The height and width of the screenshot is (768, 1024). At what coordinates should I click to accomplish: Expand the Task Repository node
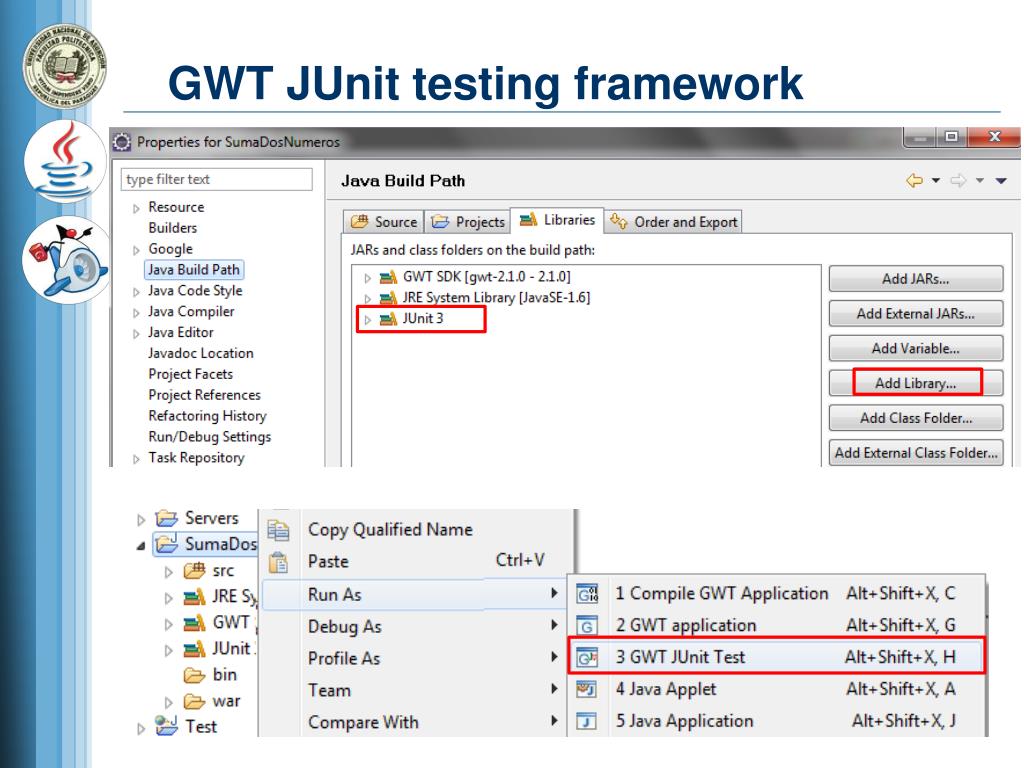click(136, 459)
